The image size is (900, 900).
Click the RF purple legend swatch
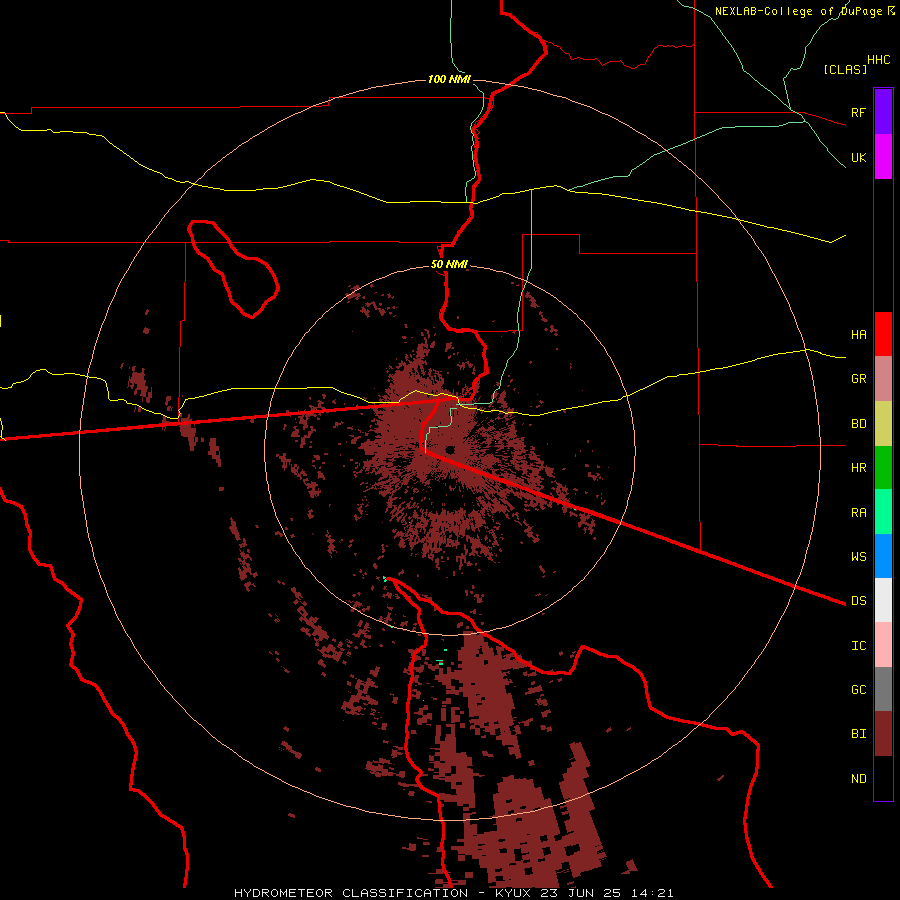pos(883,112)
